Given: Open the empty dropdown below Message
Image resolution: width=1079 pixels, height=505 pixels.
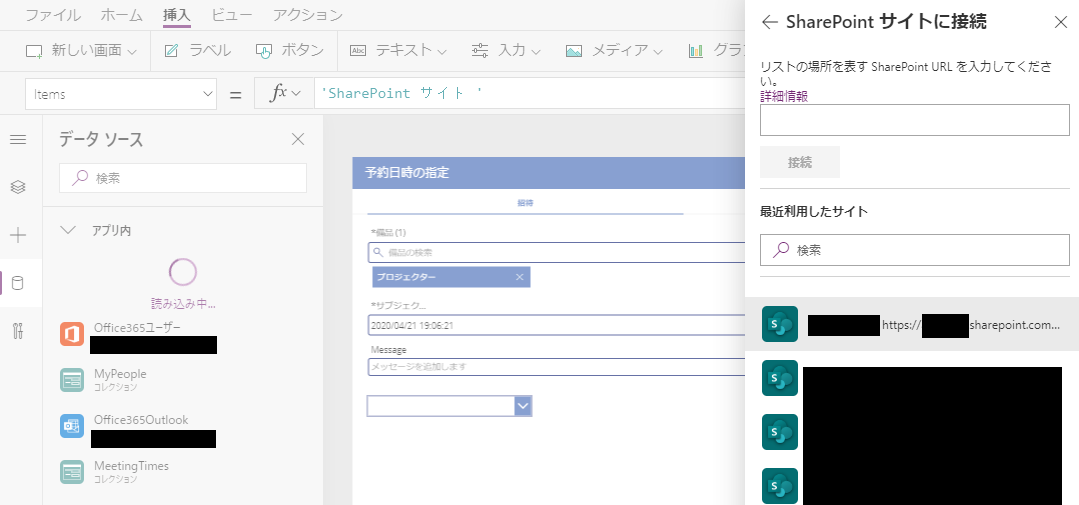Looking at the screenshot, I should point(523,407).
